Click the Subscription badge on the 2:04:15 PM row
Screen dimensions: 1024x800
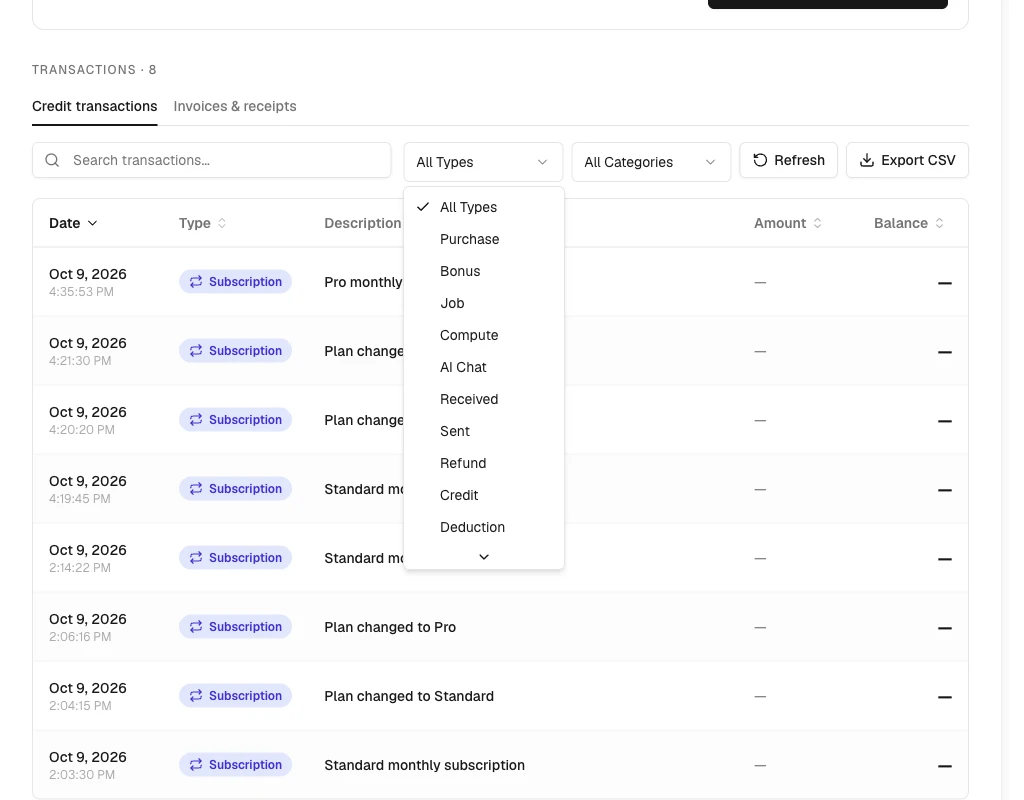click(x=235, y=696)
